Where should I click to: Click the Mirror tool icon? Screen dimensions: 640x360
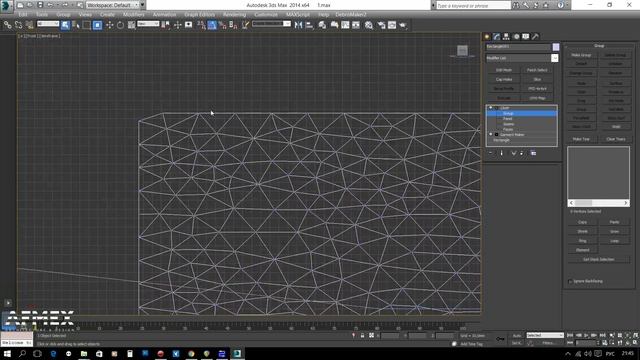coord(298,25)
